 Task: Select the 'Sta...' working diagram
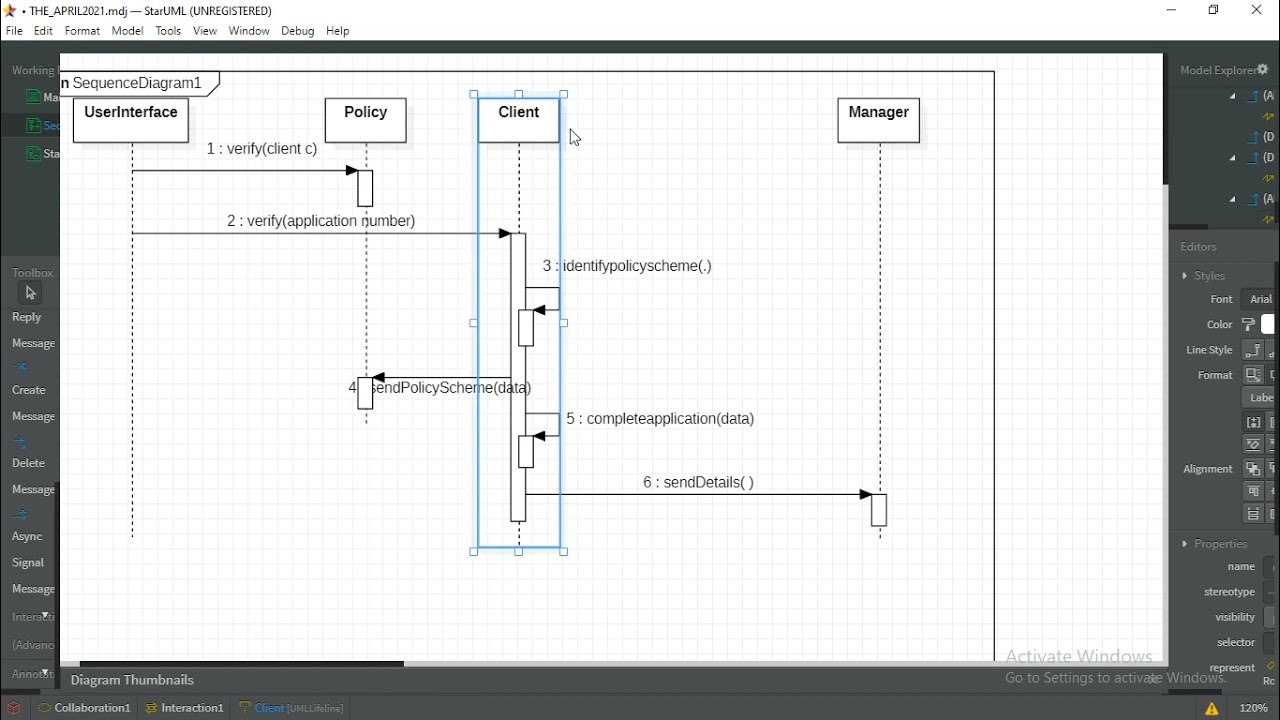42,154
